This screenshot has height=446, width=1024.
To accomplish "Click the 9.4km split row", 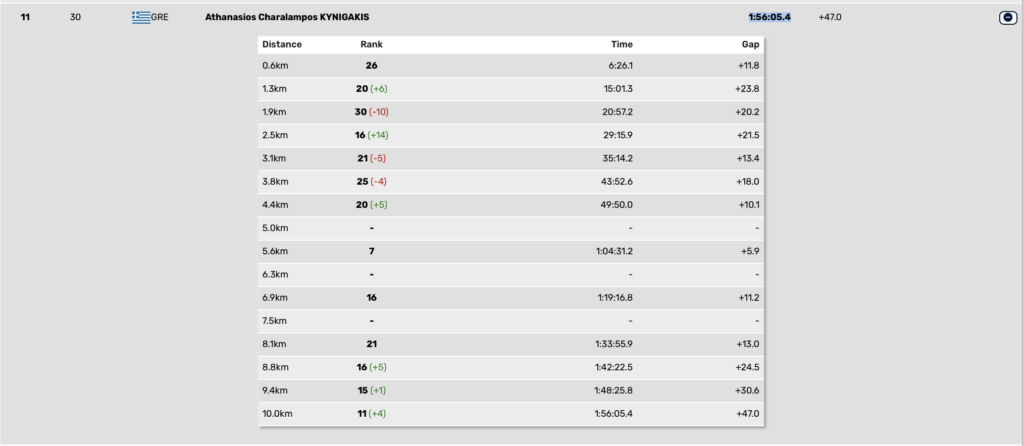I will pos(511,390).
